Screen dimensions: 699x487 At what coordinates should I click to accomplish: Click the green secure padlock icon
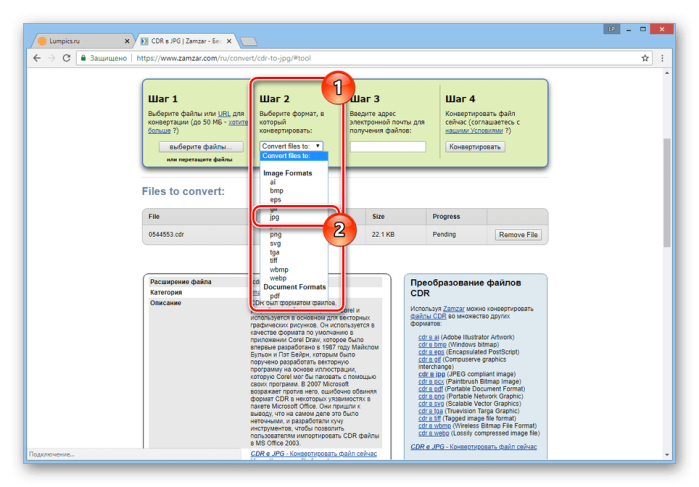click(83, 58)
